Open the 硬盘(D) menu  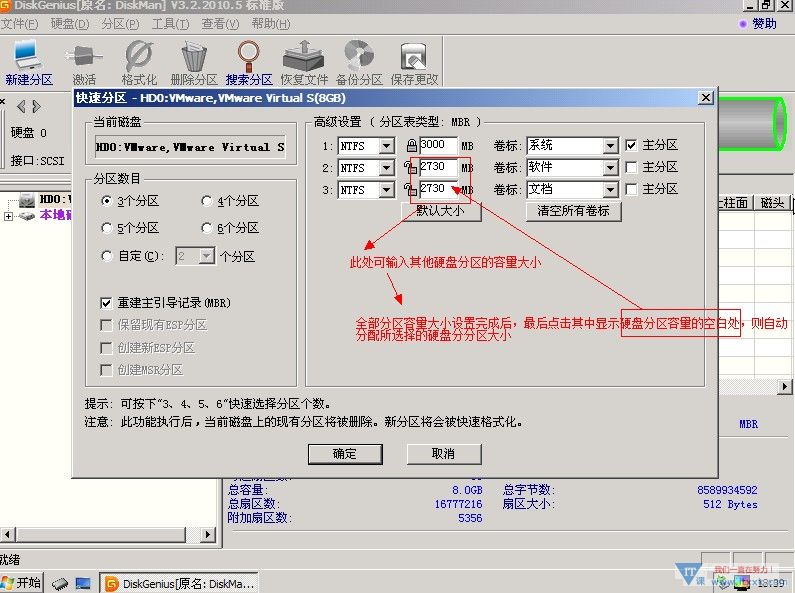[70, 24]
